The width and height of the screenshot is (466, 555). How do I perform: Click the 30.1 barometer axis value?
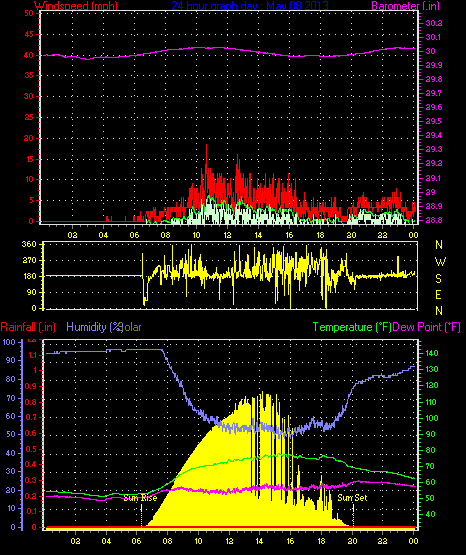click(433, 37)
